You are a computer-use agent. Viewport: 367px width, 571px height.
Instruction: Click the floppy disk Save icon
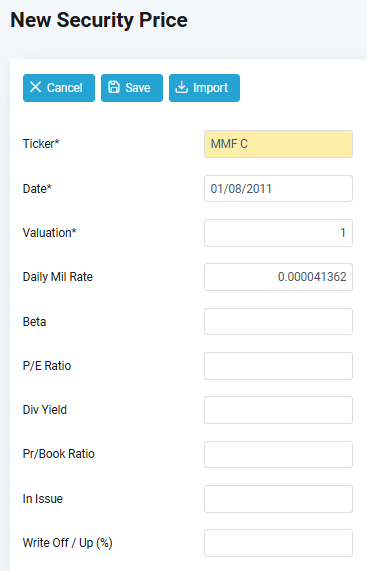(x=114, y=87)
